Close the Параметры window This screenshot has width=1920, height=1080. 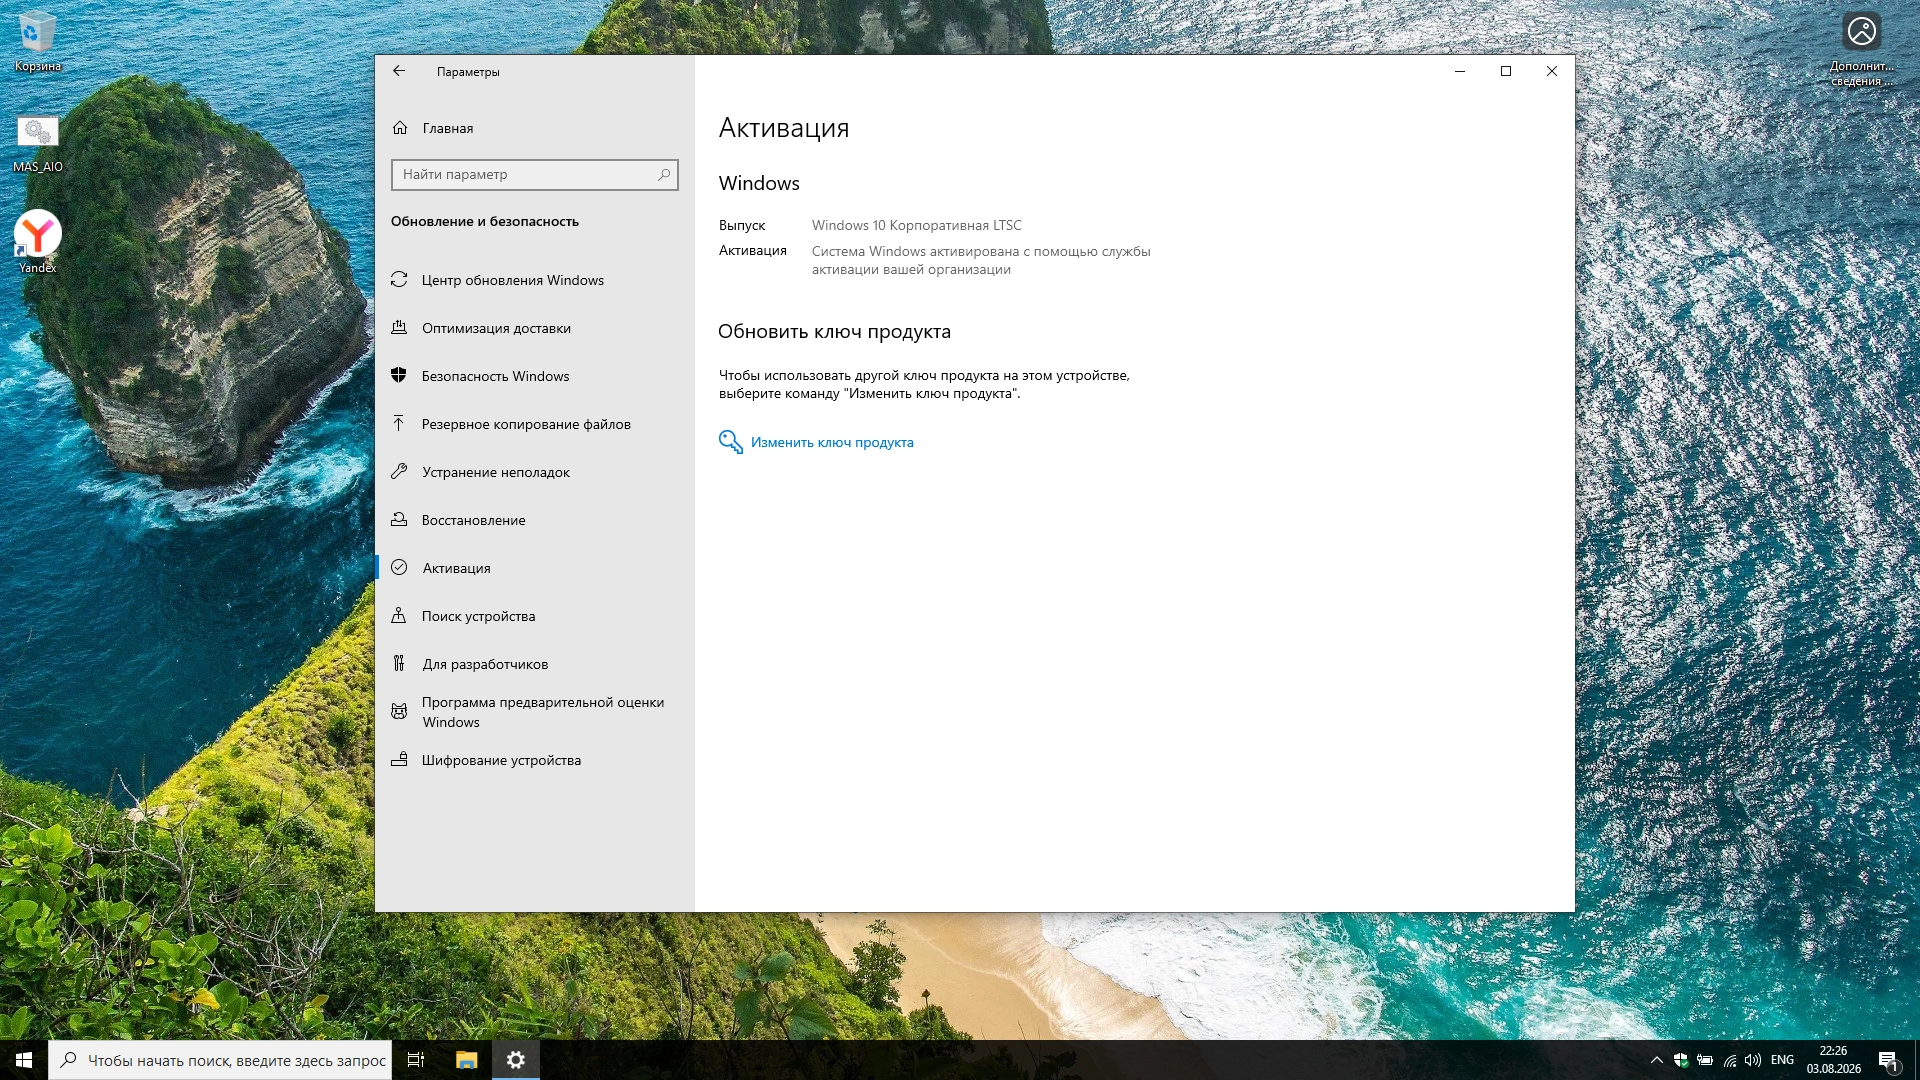pos(1552,71)
